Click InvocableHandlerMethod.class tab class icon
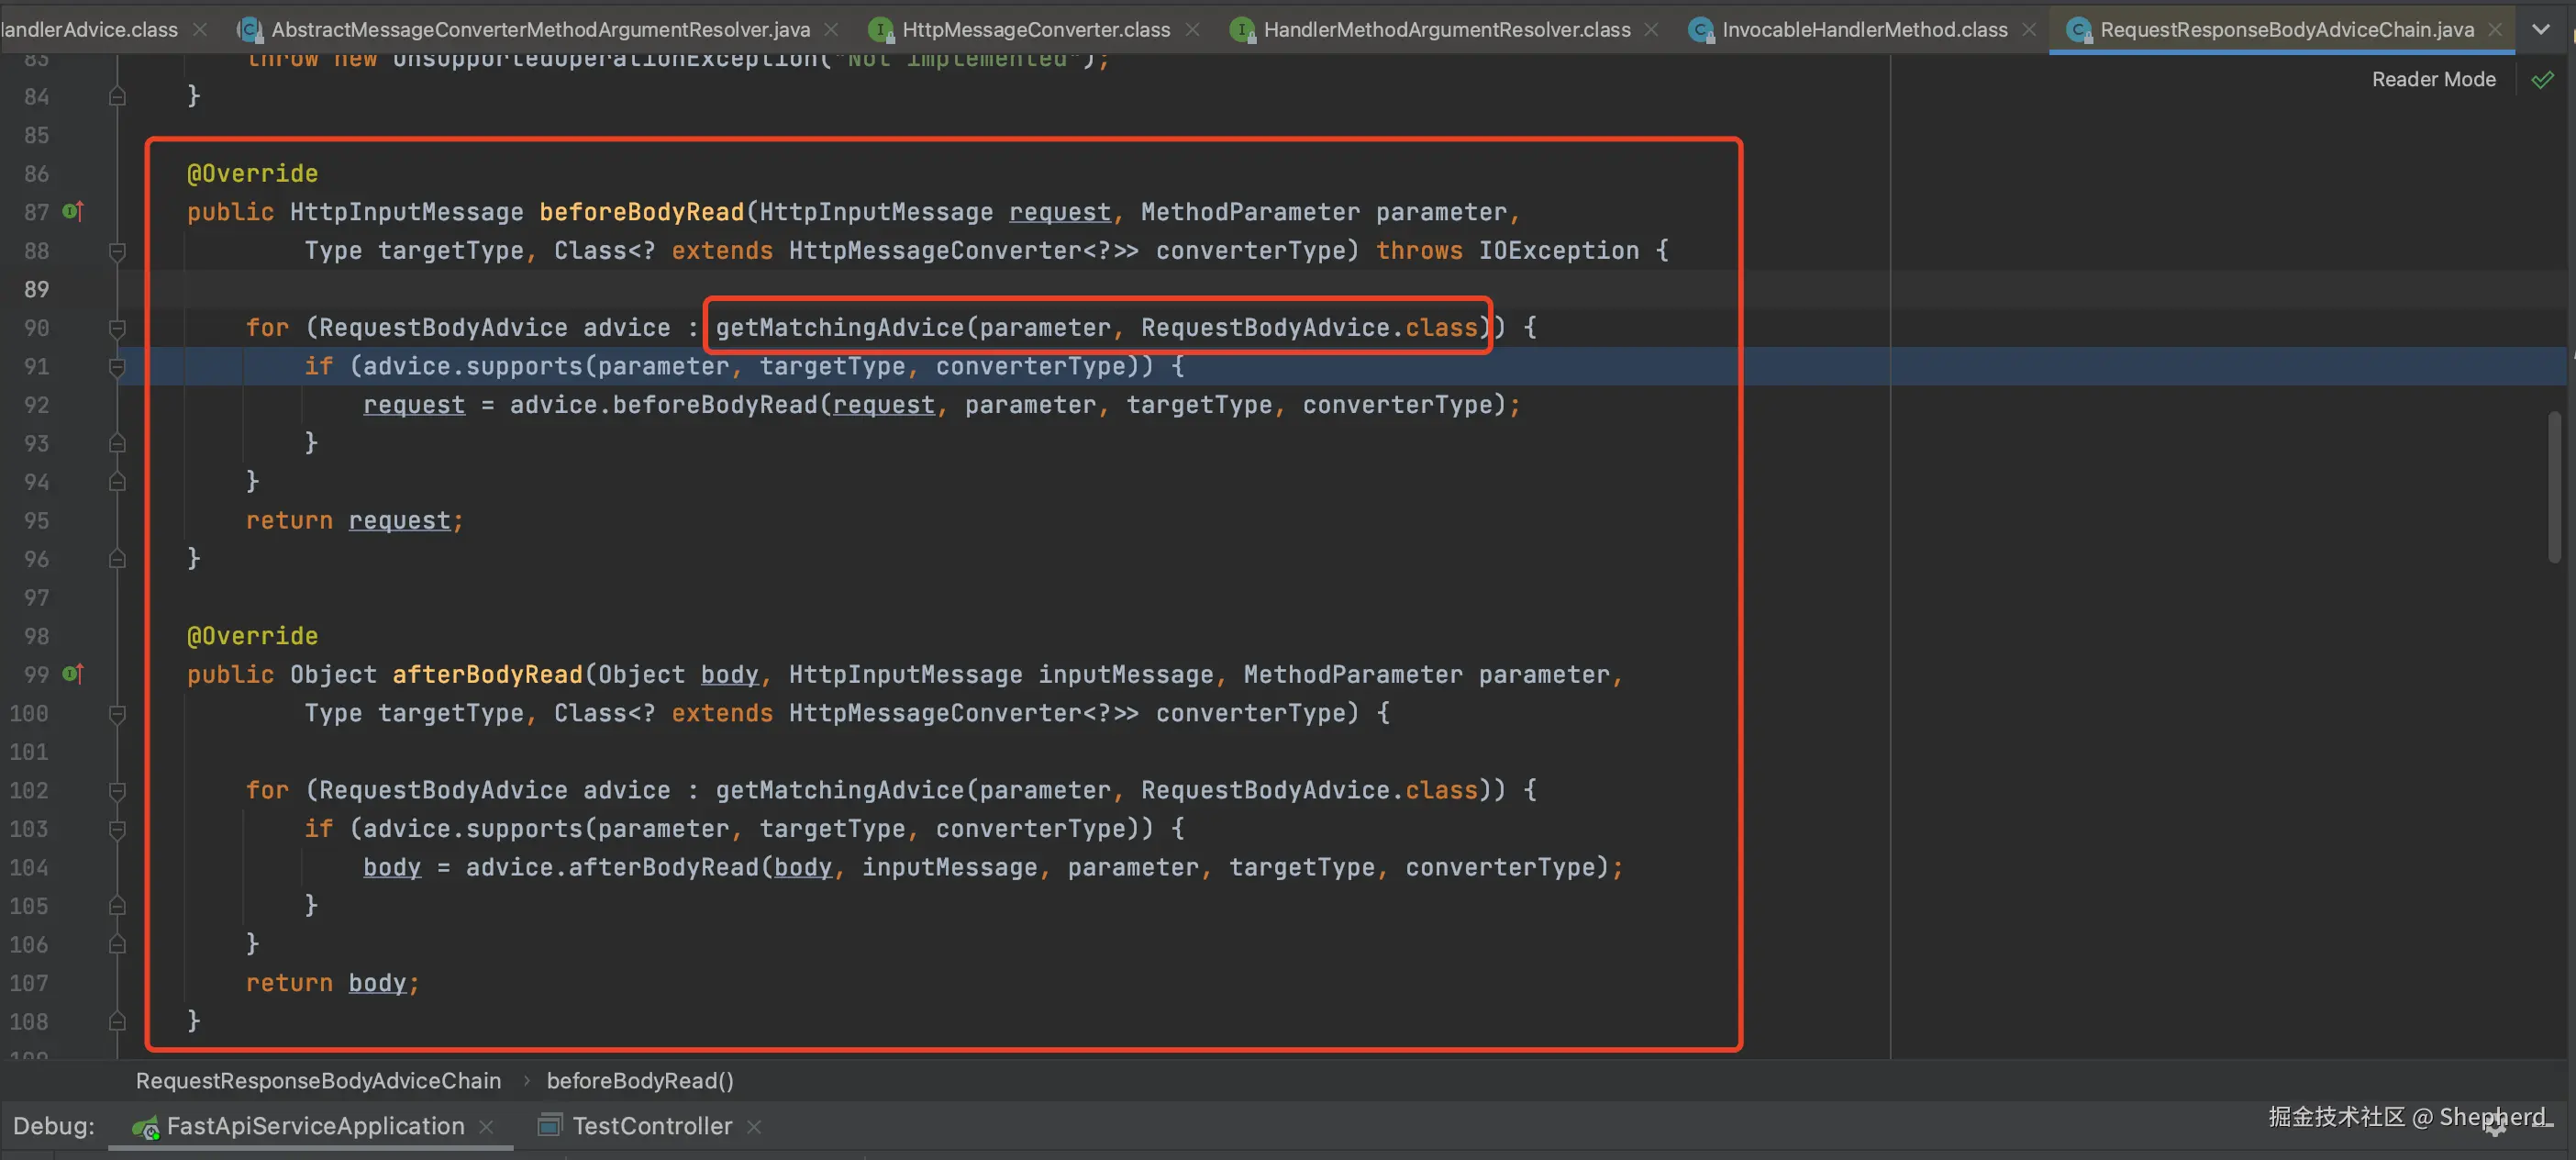The height and width of the screenshot is (1160, 2576). (x=1700, y=30)
